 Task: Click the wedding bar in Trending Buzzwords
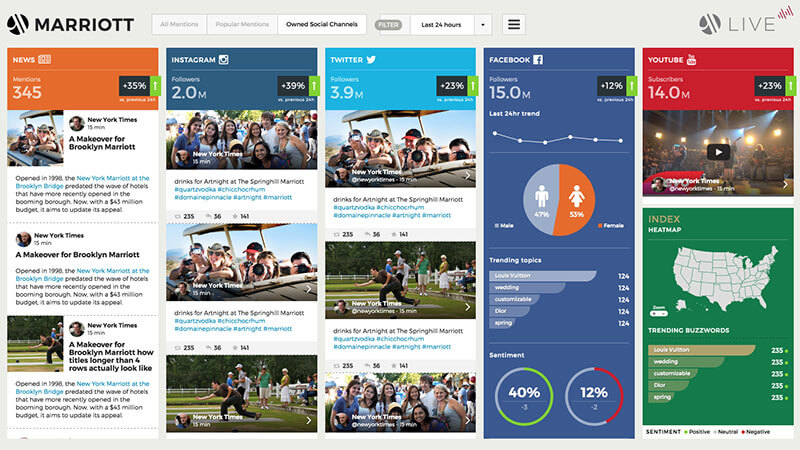coord(686,362)
